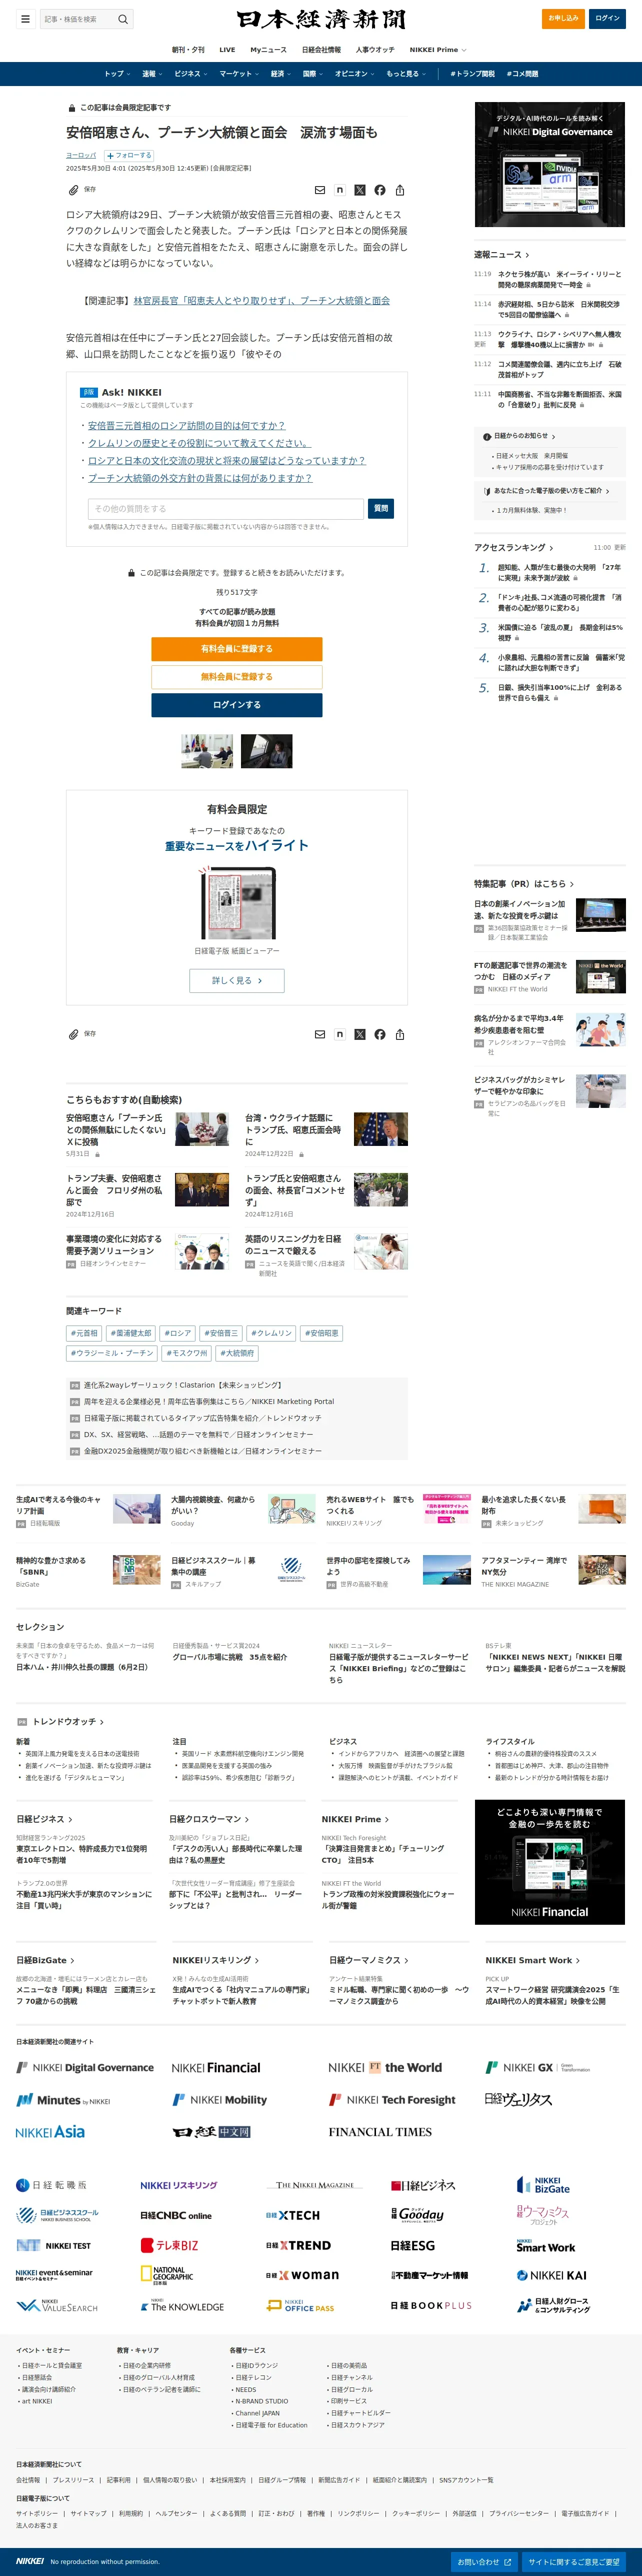Open the hamburger menu icon

[25, 19]
